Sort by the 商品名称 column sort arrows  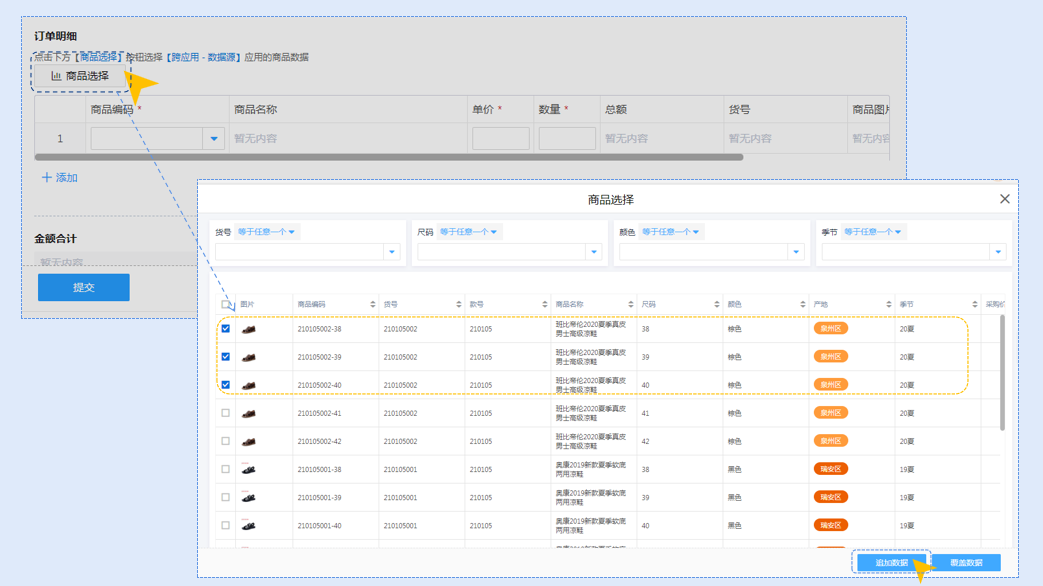[x=631, y=305]
